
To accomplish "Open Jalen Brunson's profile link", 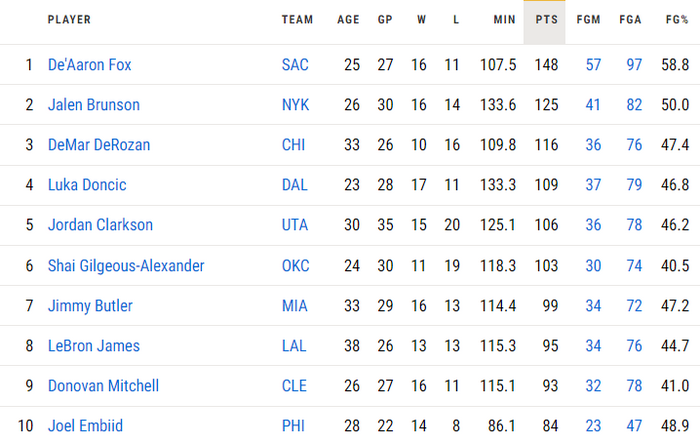I will tap(93, 105).
